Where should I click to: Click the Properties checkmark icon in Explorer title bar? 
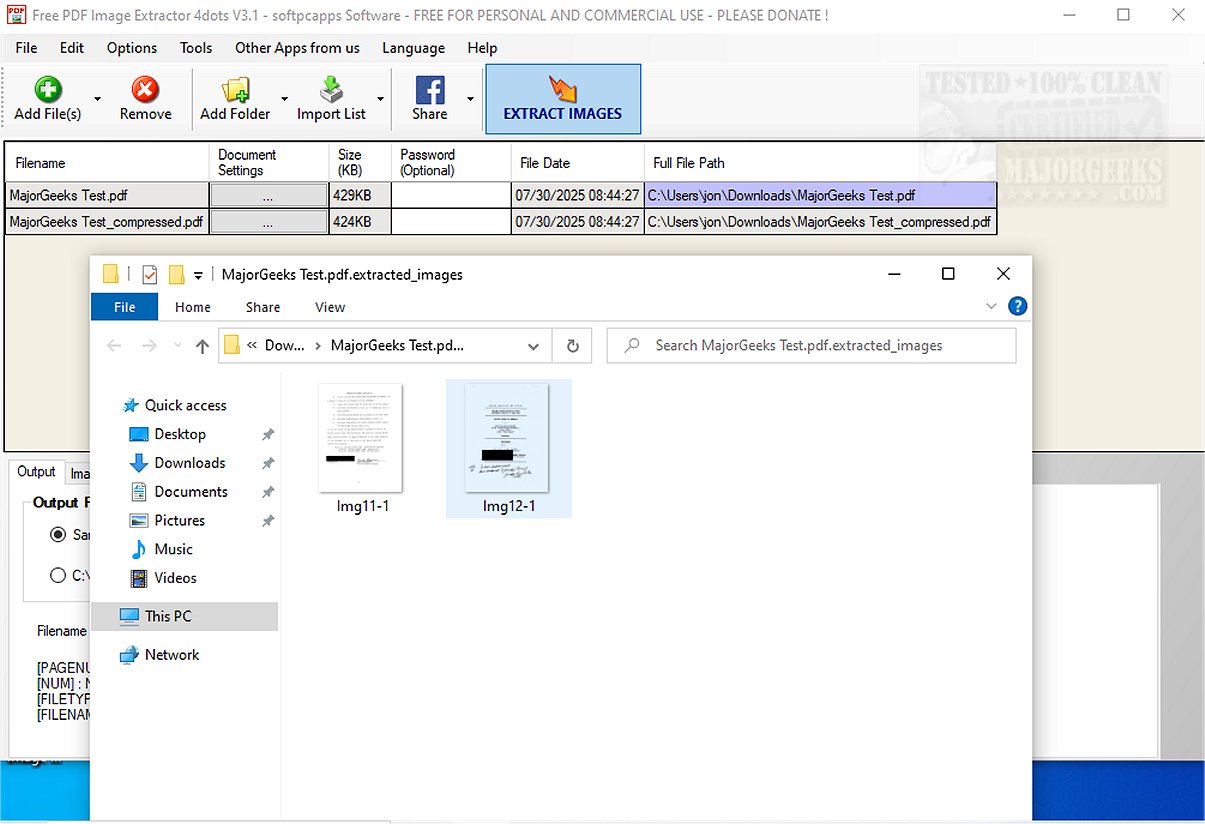pyautogui.click(x=149, y=274)
